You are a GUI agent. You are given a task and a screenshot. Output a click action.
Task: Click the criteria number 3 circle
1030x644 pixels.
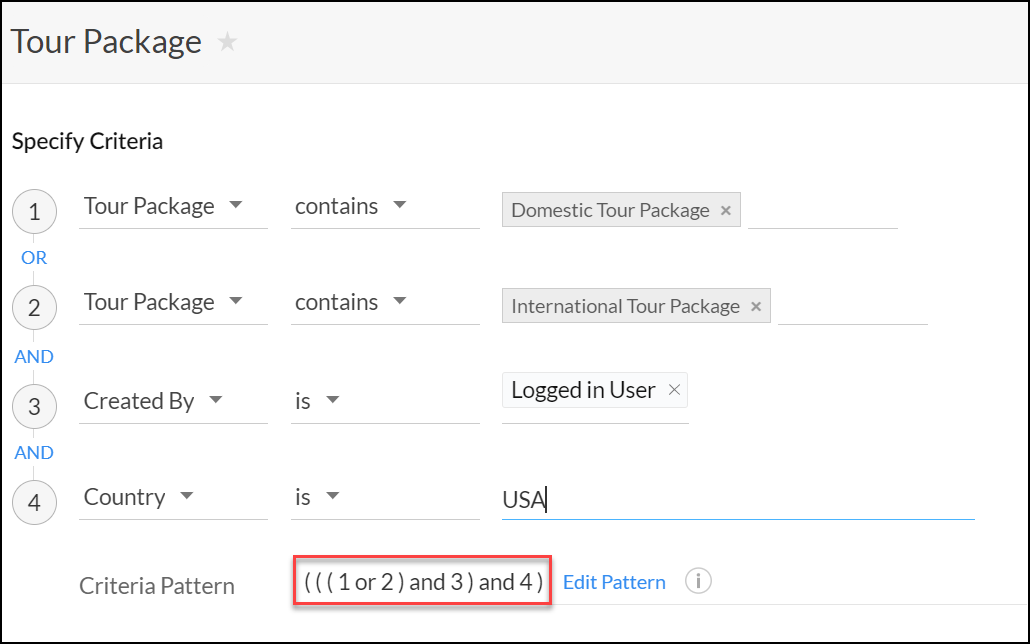pos(34,407)
